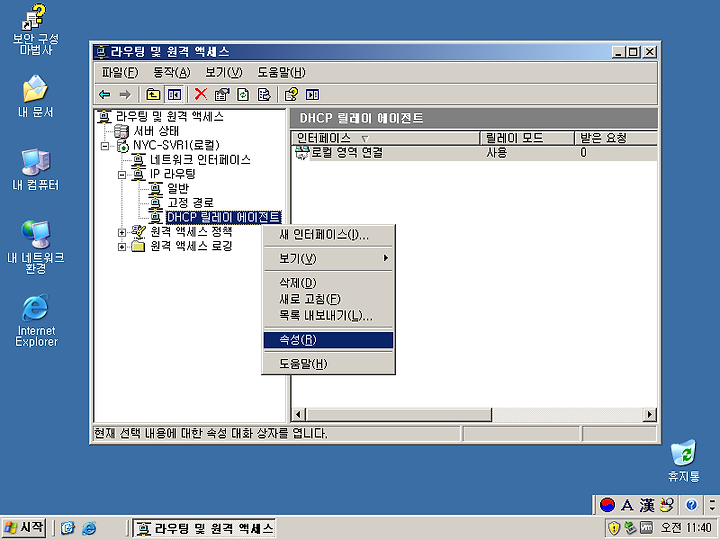720x540 pixels.
Task: Click the A input mode language bar icon
Action: pos(627,506)
